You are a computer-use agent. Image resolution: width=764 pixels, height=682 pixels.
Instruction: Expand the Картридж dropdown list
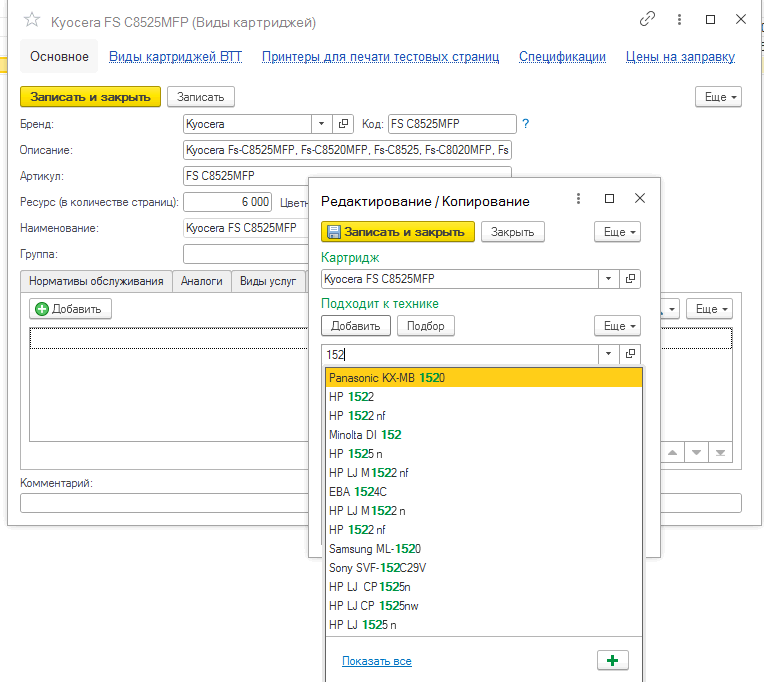tap(609, 279)
